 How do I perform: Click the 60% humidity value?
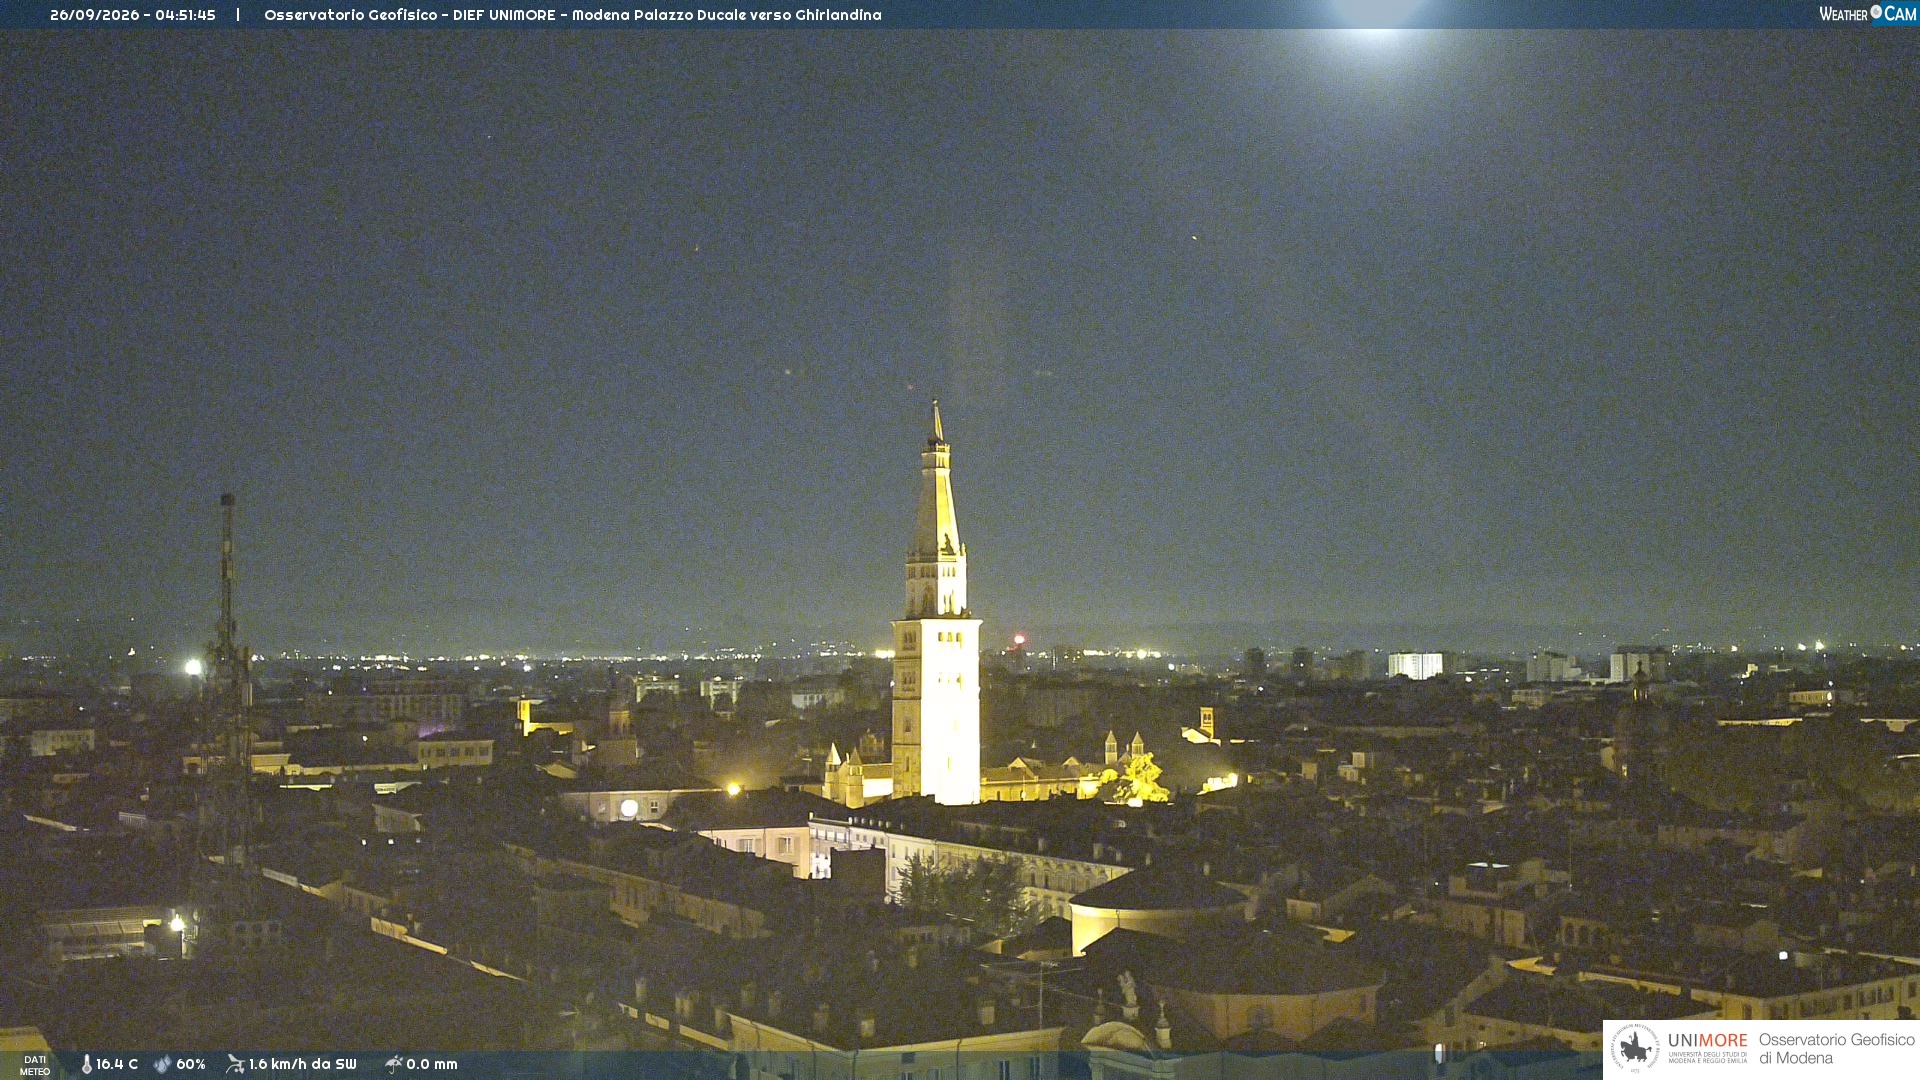(x=190, y=1064)
